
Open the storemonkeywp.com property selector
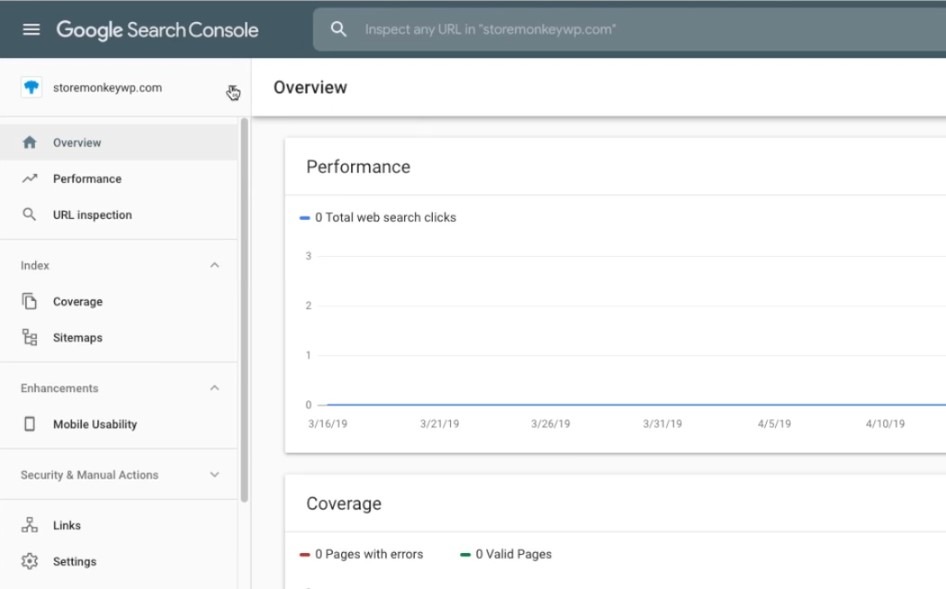click(x=125, y=88)
